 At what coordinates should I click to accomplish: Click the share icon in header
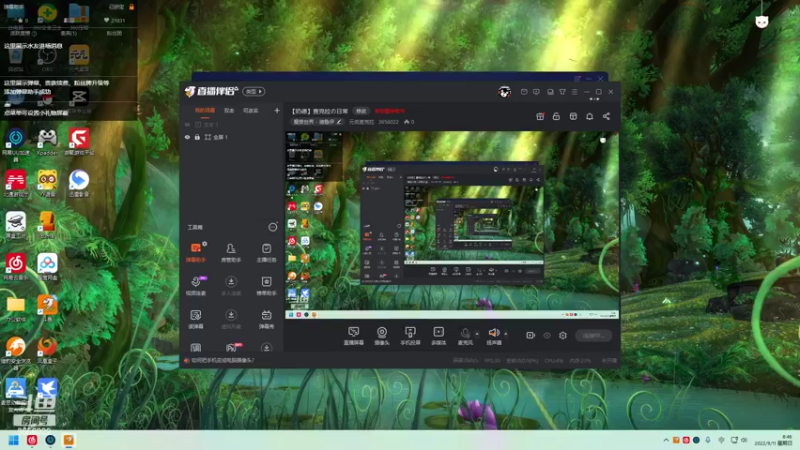[606, 116]
